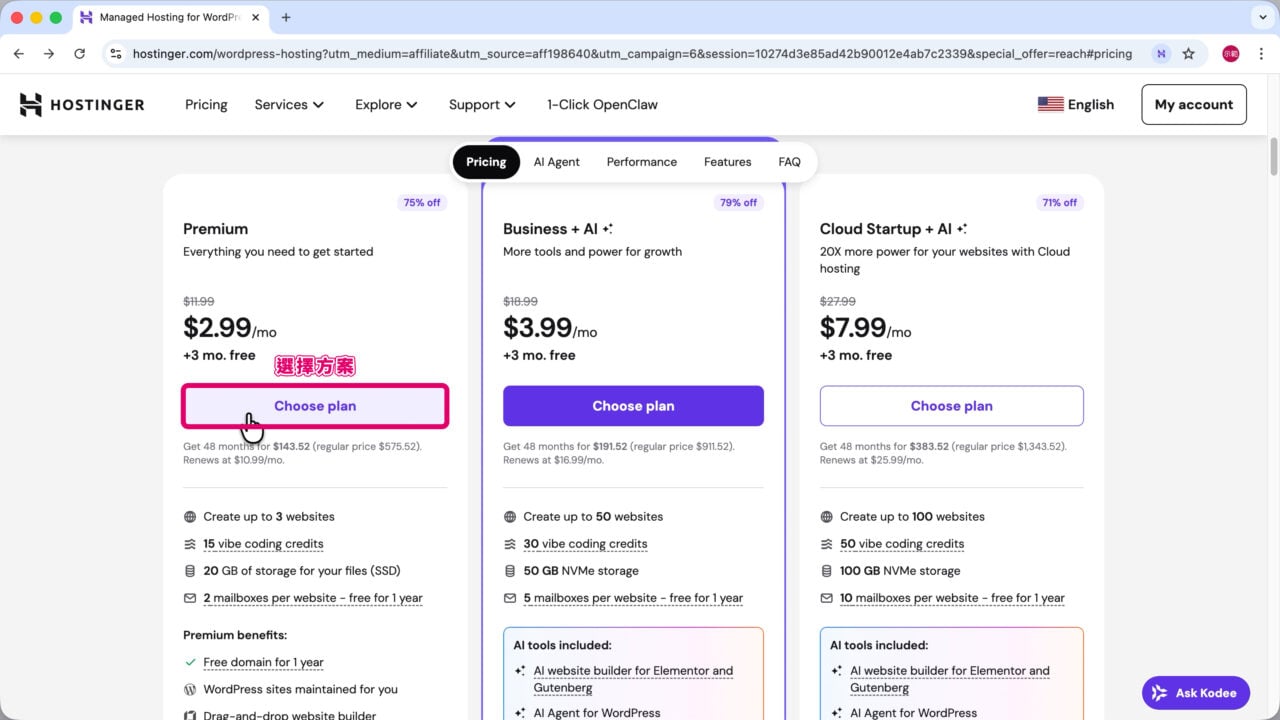Screen dimensions: 1280x720
Task: Click the icon beside 30 vibe coding credits
Action: point(510,544)
